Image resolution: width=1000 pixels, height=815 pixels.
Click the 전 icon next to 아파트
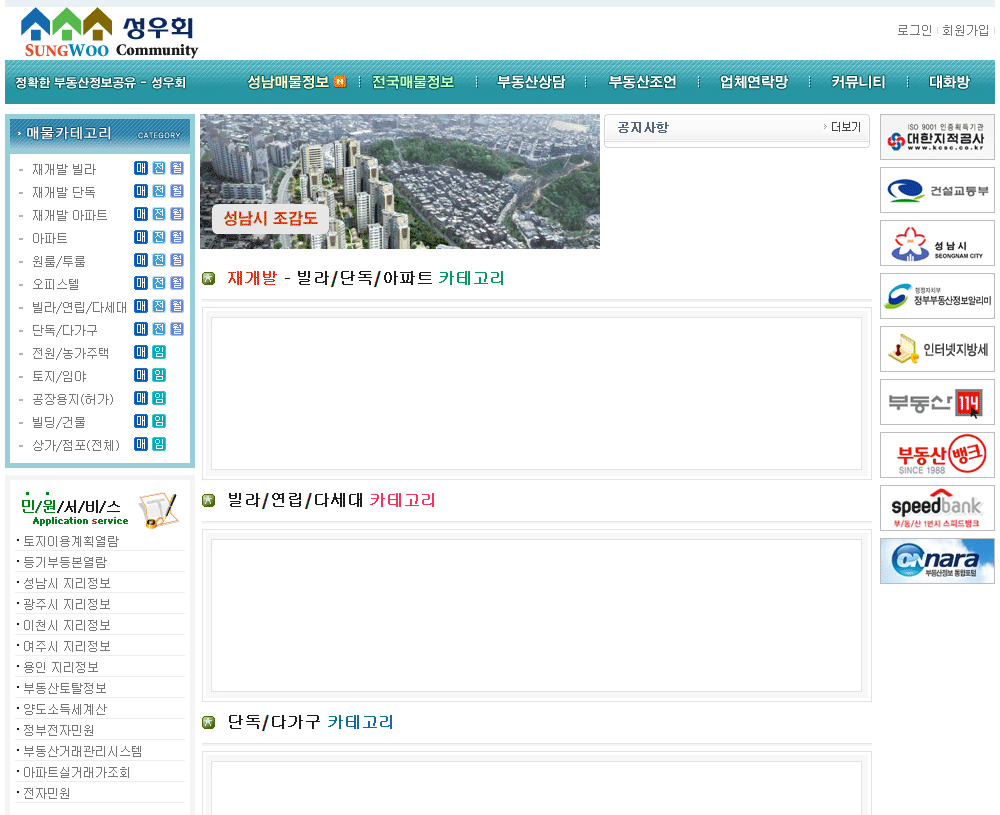(x=159, y=238)
